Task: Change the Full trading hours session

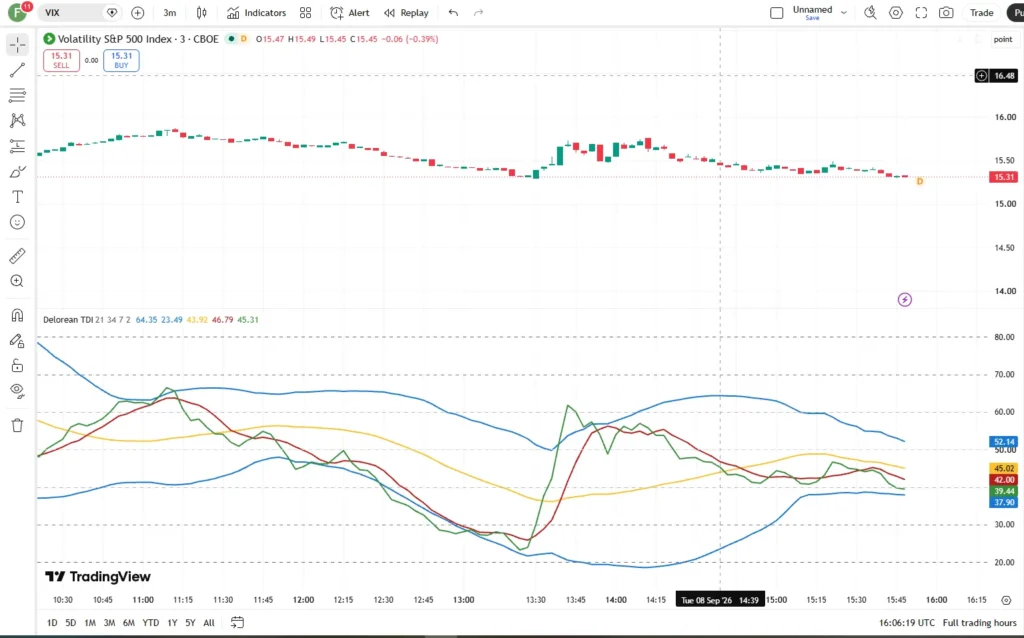Action: coord(979,623)
